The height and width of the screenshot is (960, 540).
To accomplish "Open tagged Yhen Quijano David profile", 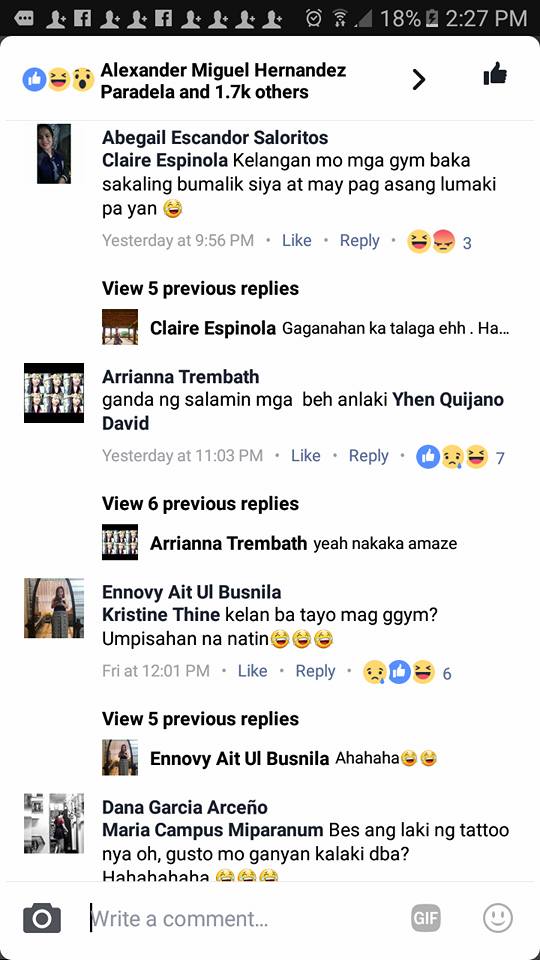I will coord(303,411).
